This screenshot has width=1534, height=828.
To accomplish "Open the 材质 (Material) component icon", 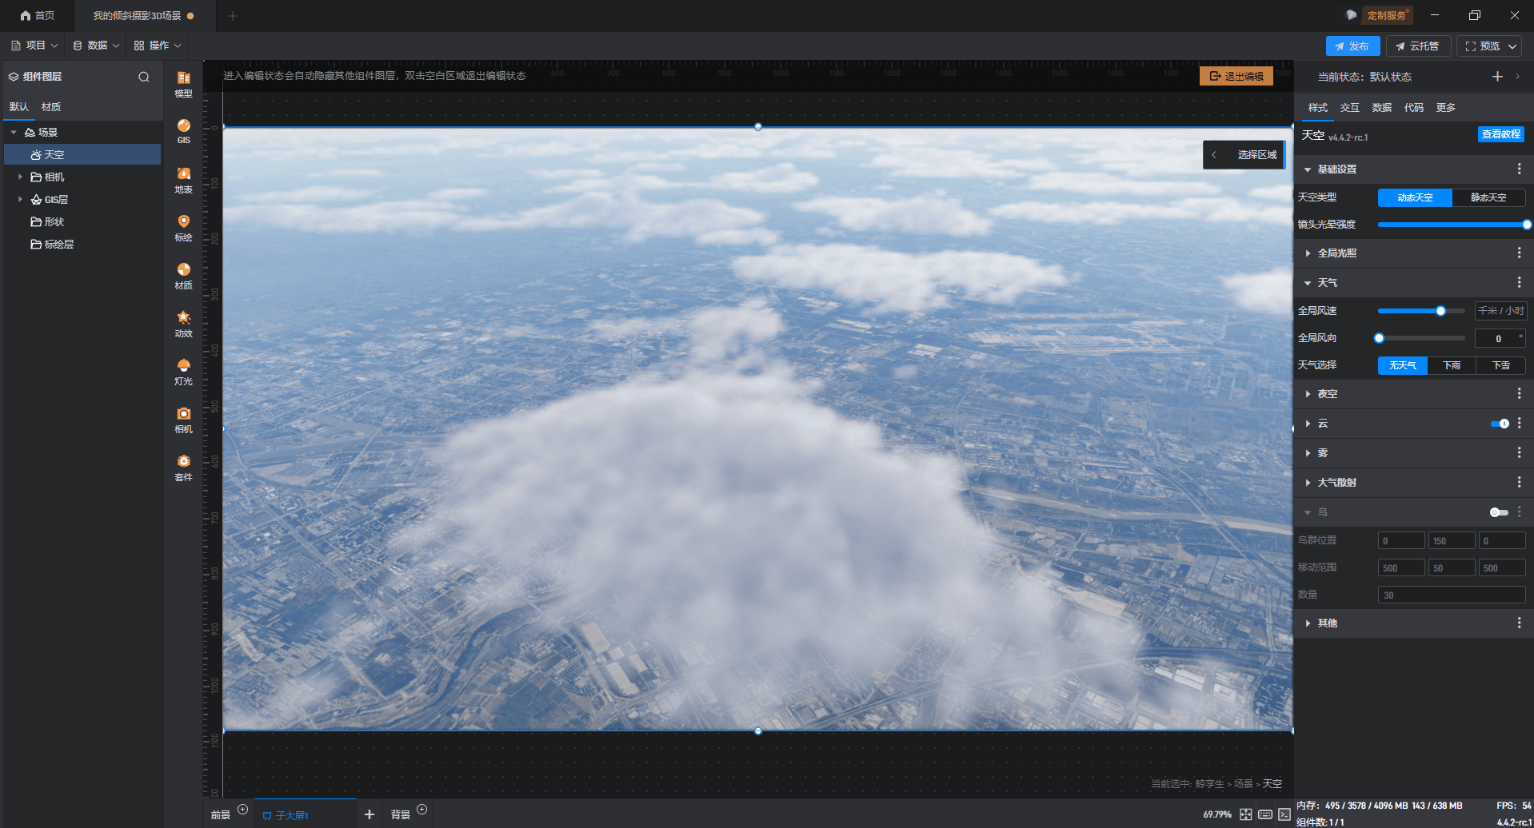I will pyautogui.click(x=183, y=275).
